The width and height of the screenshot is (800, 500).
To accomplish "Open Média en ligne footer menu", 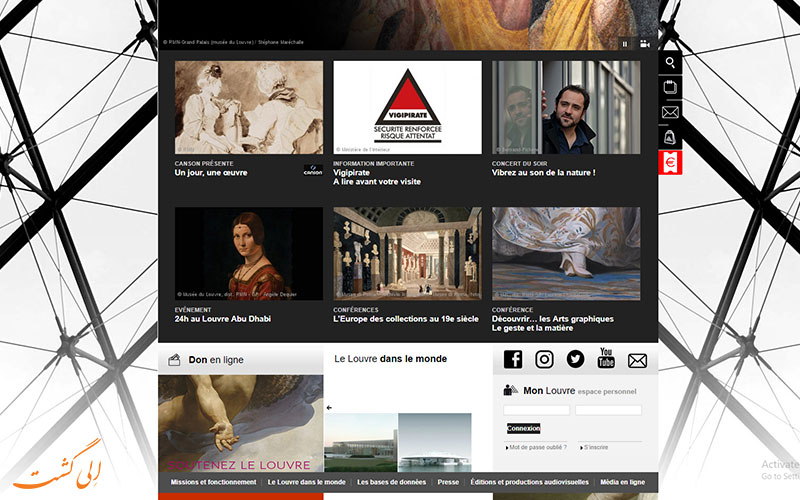I will pyautogui.click(x=622, y=482).
